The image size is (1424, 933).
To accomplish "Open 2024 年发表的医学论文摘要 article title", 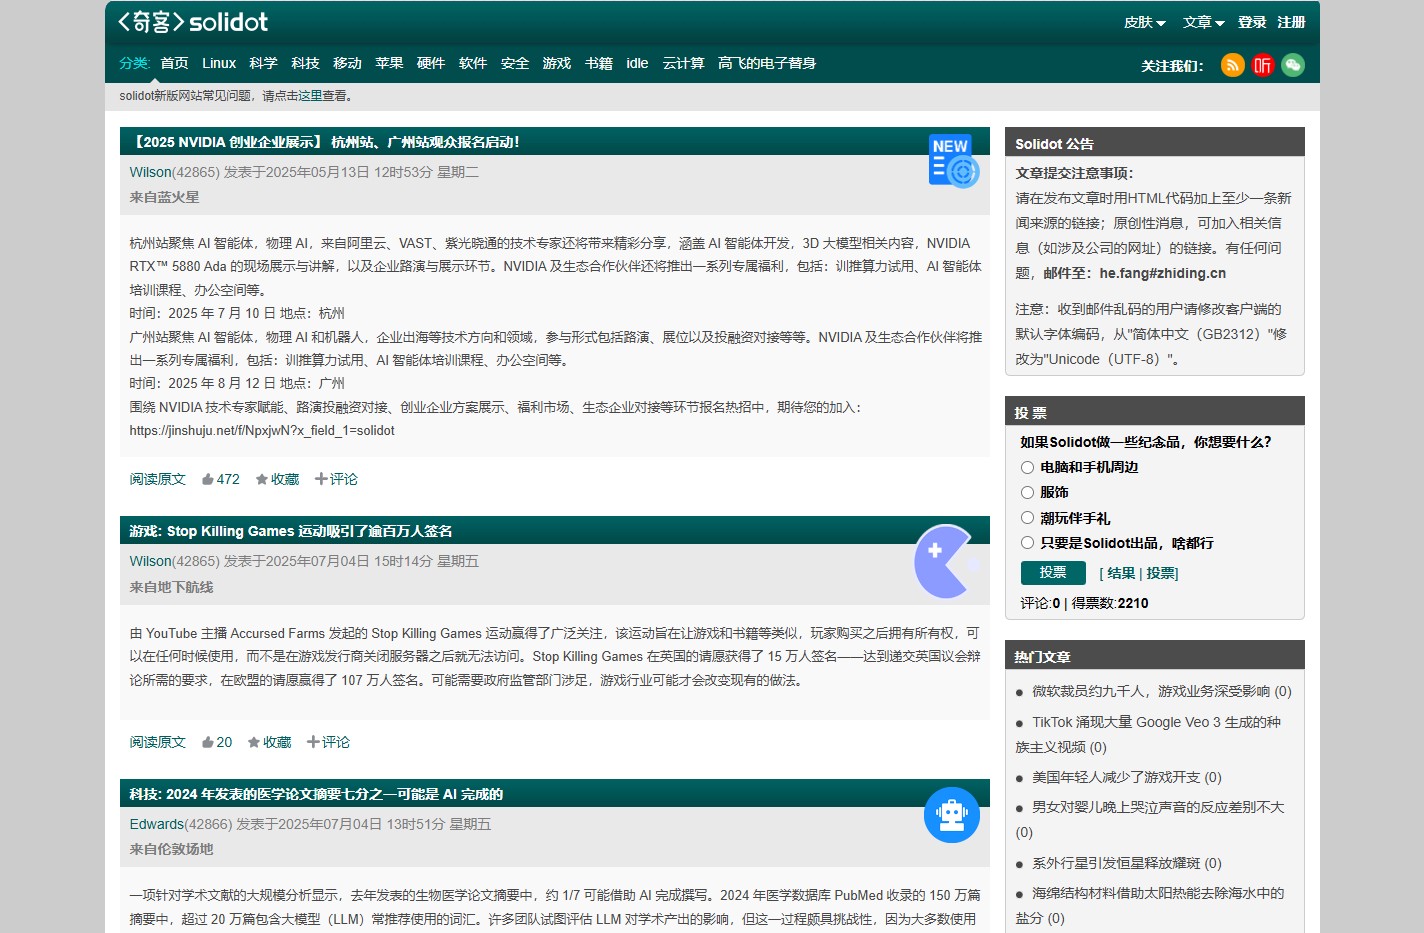I will pyautogui.click(x=316, y=794).
